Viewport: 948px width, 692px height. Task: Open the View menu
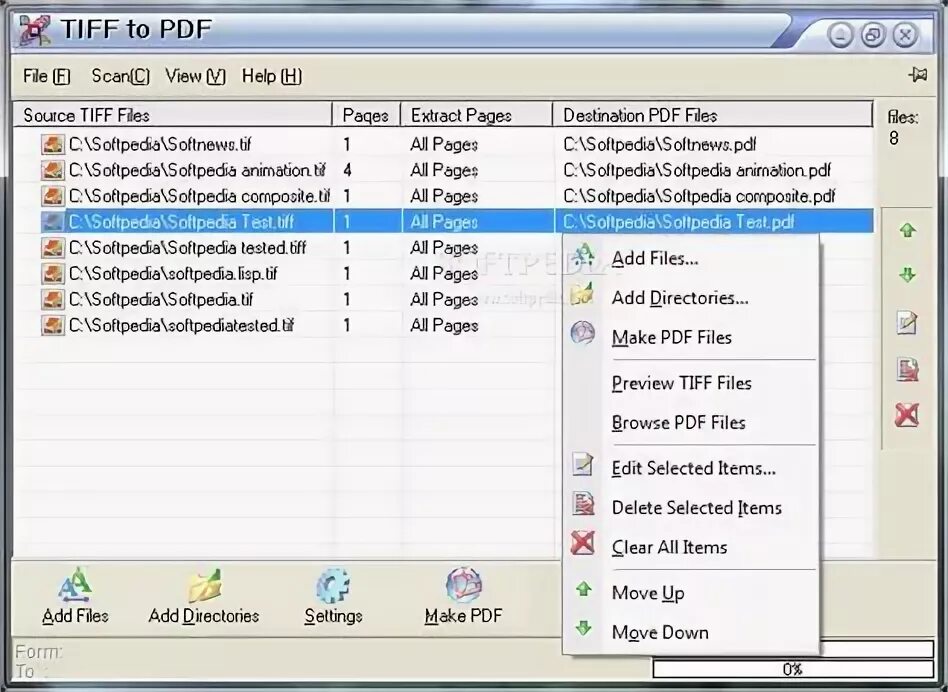tap(195, 76)
